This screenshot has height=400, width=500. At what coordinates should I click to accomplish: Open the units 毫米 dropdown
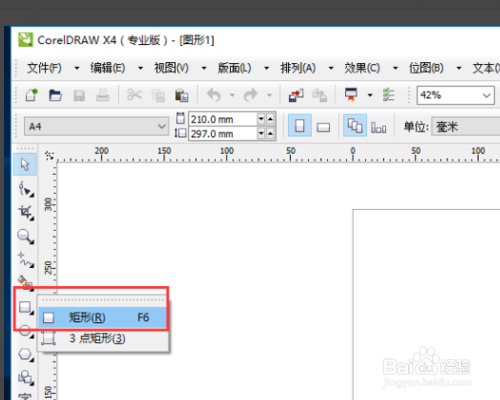466,126
